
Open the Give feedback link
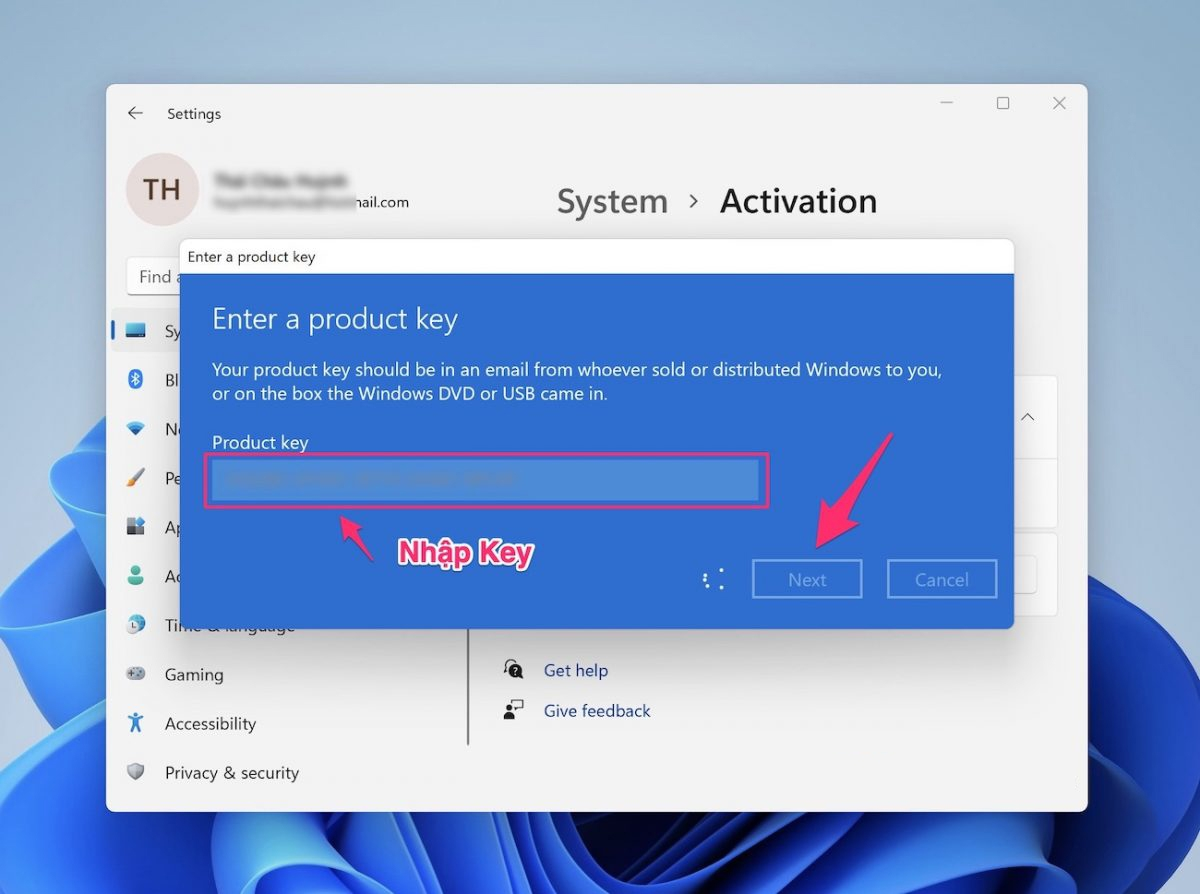tap(597, 711)
